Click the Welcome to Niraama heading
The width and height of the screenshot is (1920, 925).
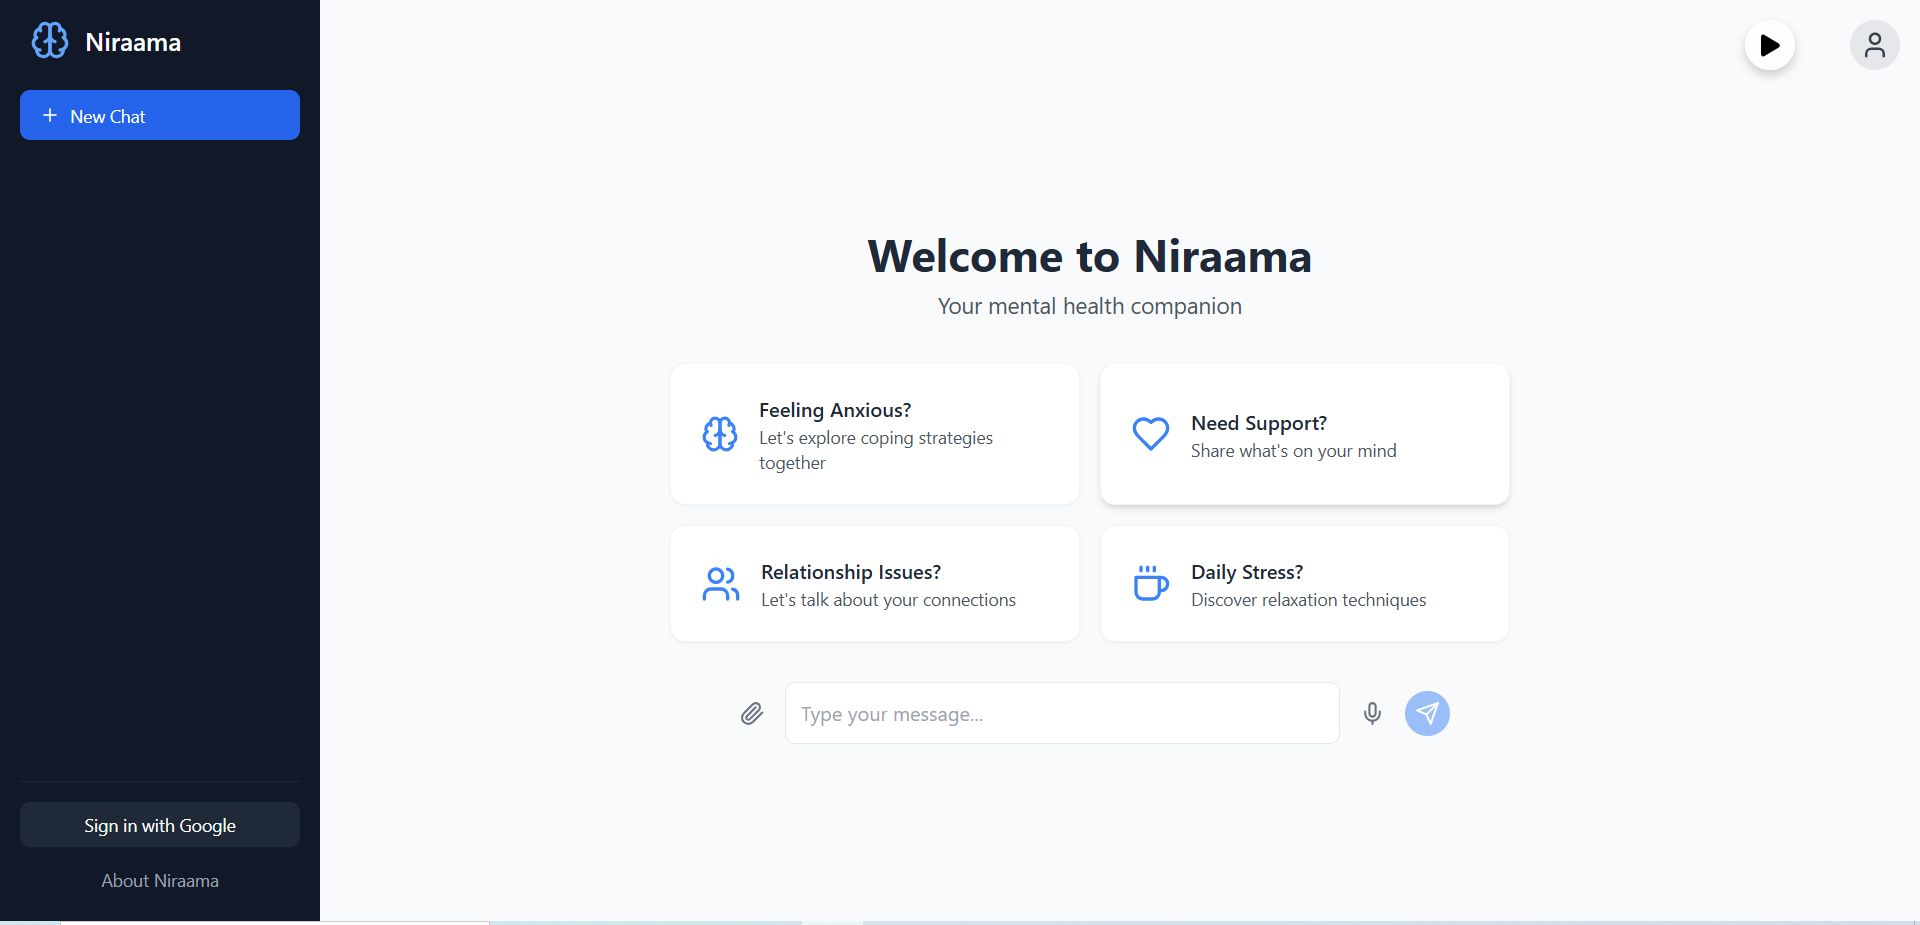click(1090, 256)
